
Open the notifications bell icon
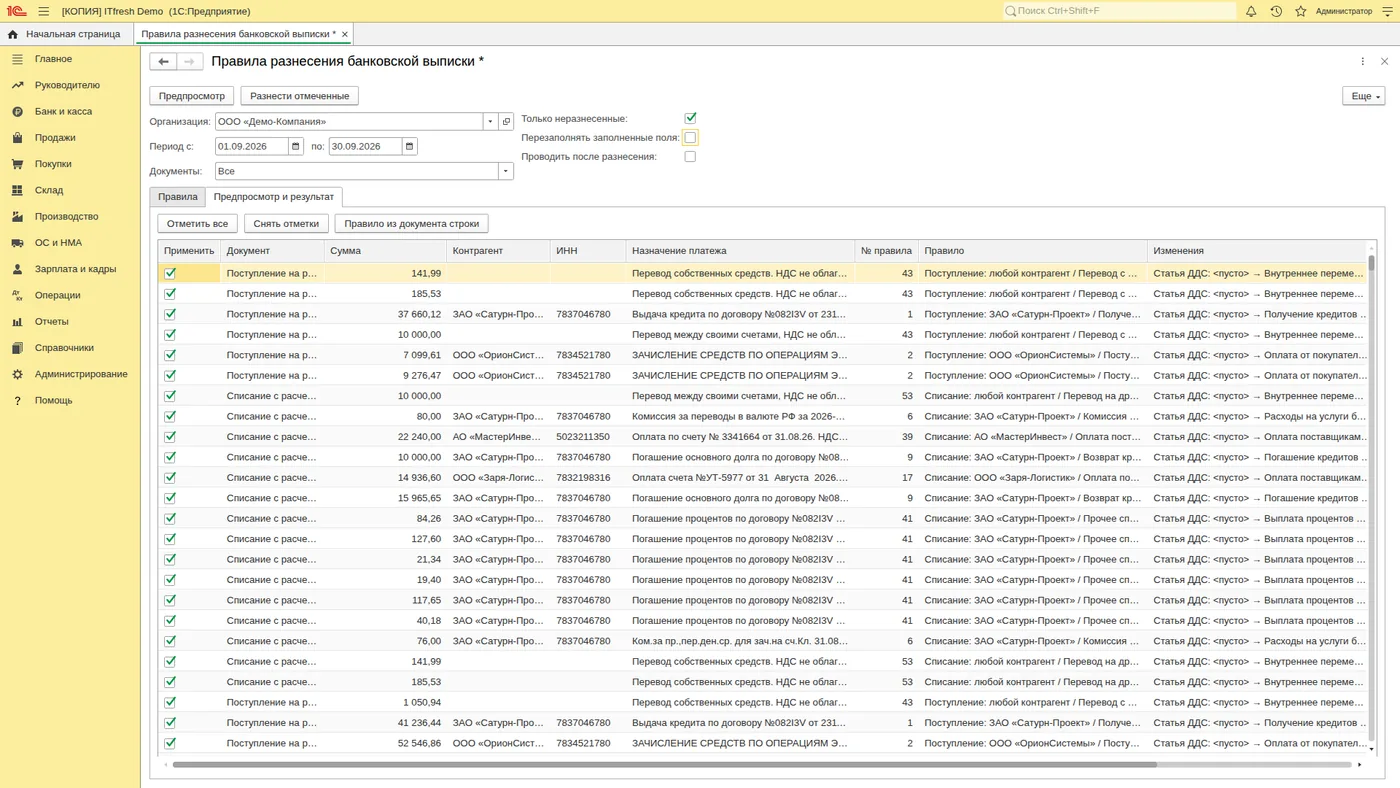[x=1251, y=11]
